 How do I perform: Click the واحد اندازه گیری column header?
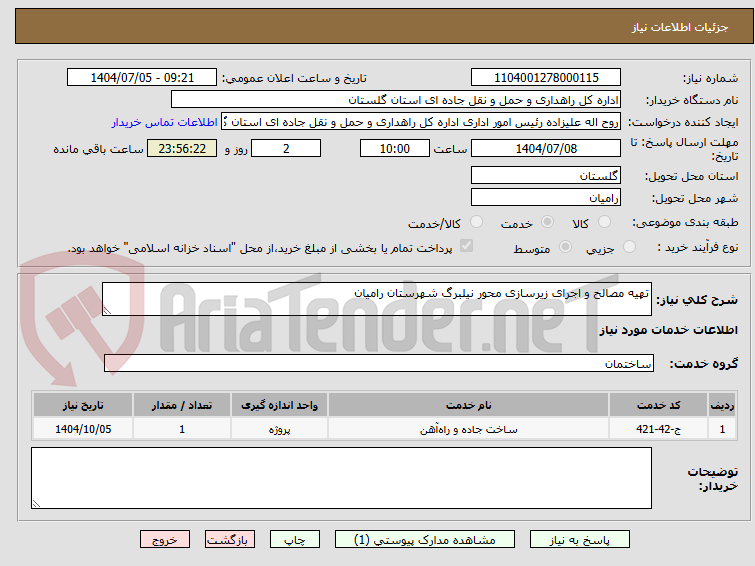279,405
